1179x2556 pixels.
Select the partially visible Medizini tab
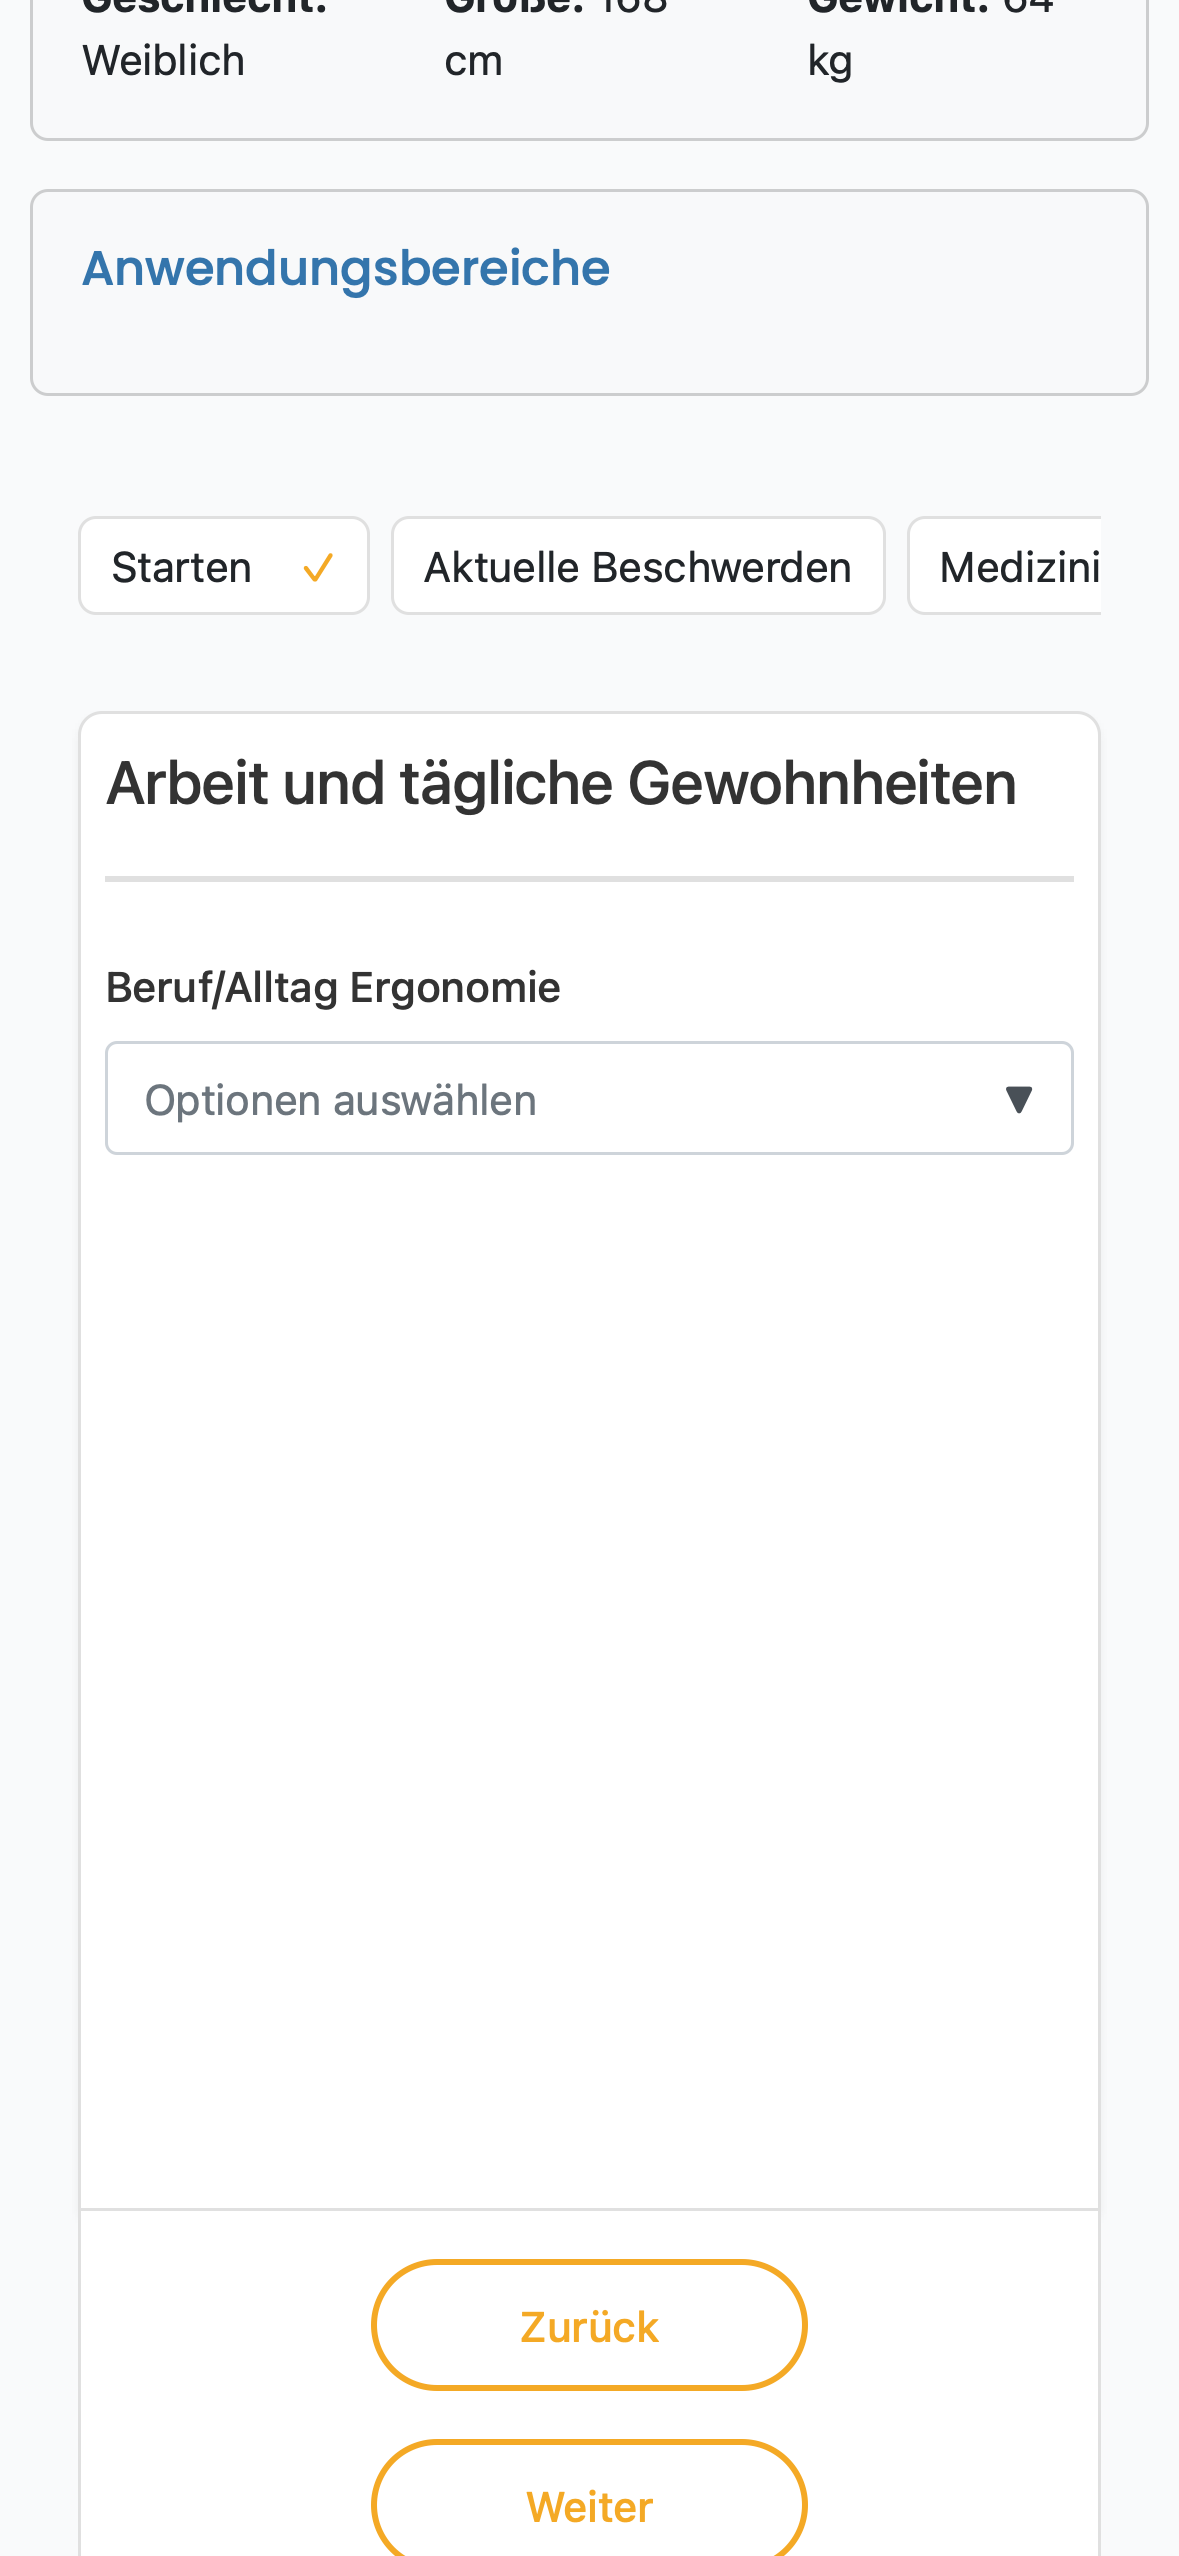point(1005,566)
